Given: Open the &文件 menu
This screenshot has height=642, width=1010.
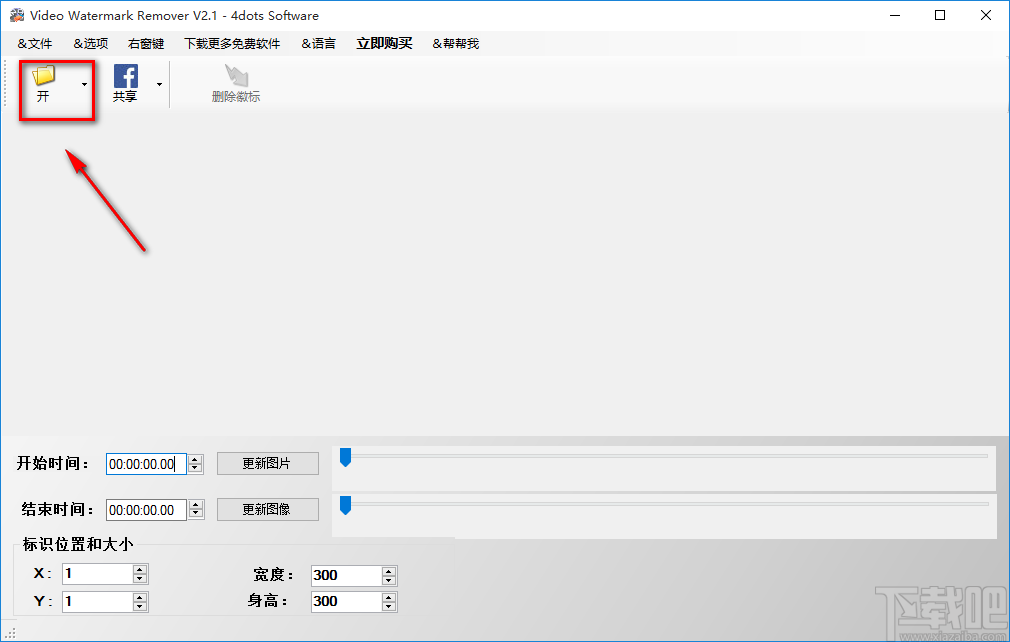Looking at the screenshot, I should point(34,43).
